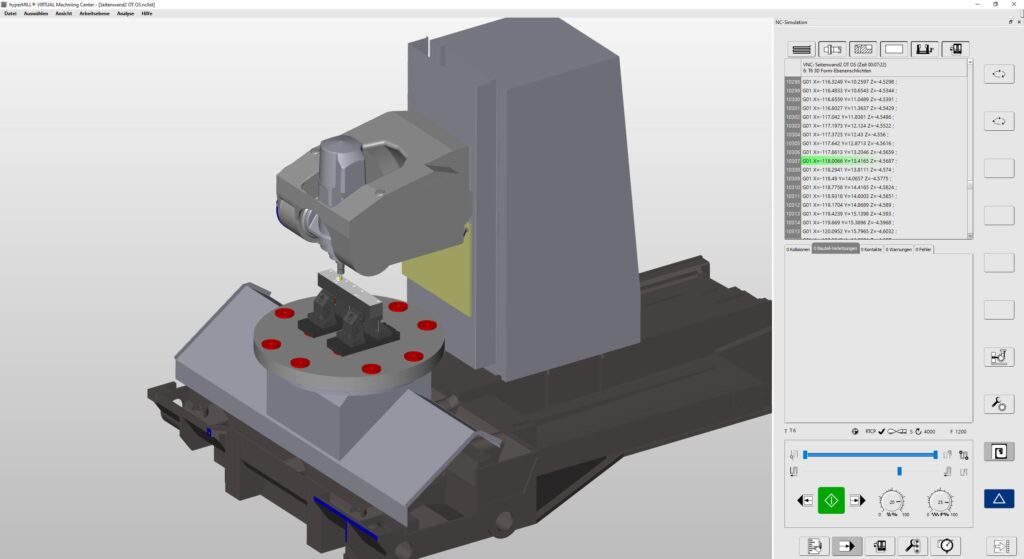The image size is (1024, 559).
Task: Click the simulation speed slider handle
Action: [899, 470]
